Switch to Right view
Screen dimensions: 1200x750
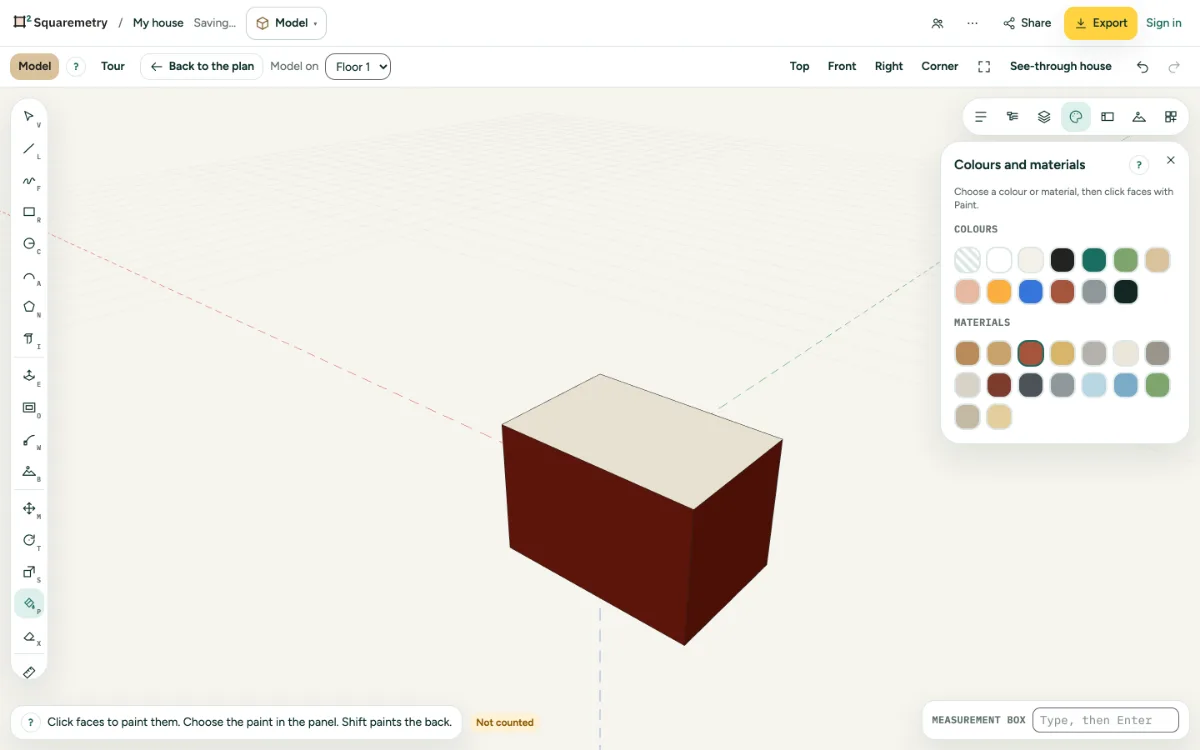pyautogui.click(x=889, y=67)
